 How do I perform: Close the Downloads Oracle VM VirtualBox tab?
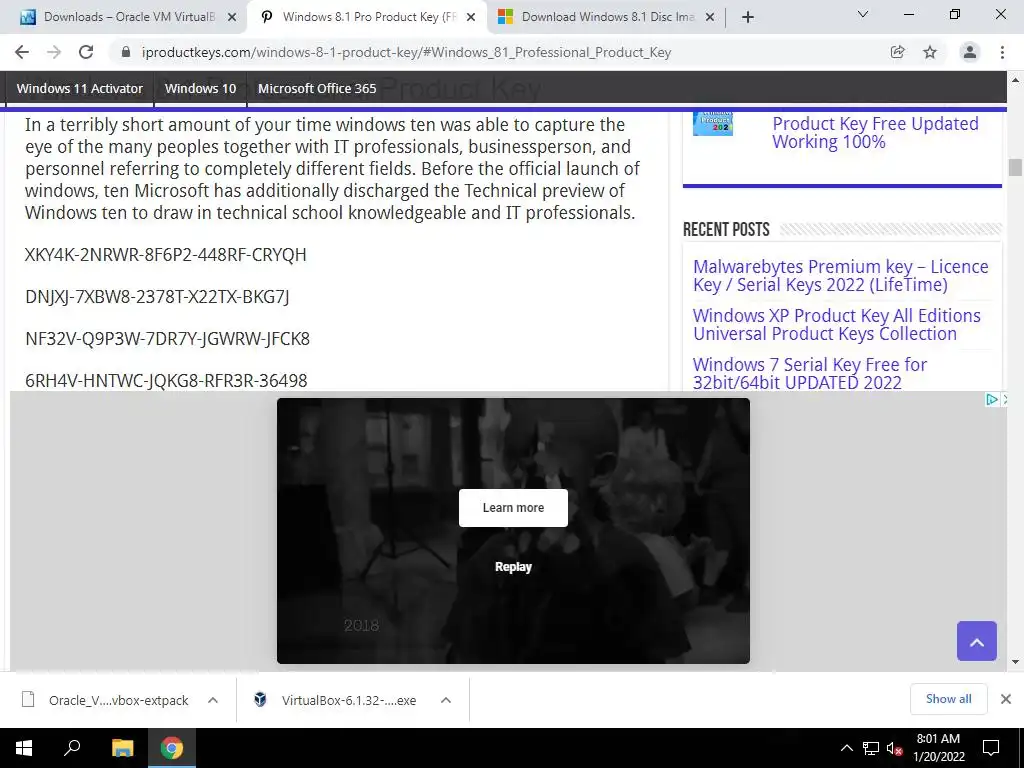[x=232, y=17]
